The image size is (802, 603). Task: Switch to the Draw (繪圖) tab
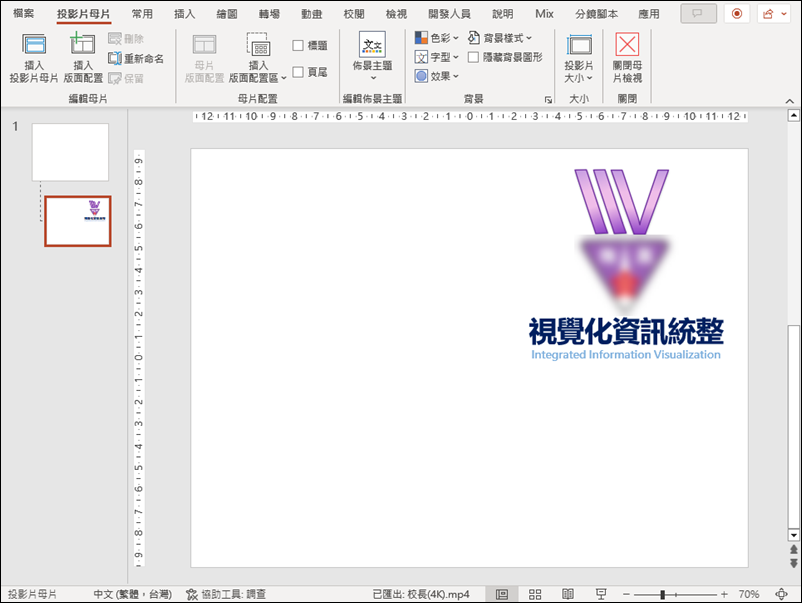(x=227, y=14)
